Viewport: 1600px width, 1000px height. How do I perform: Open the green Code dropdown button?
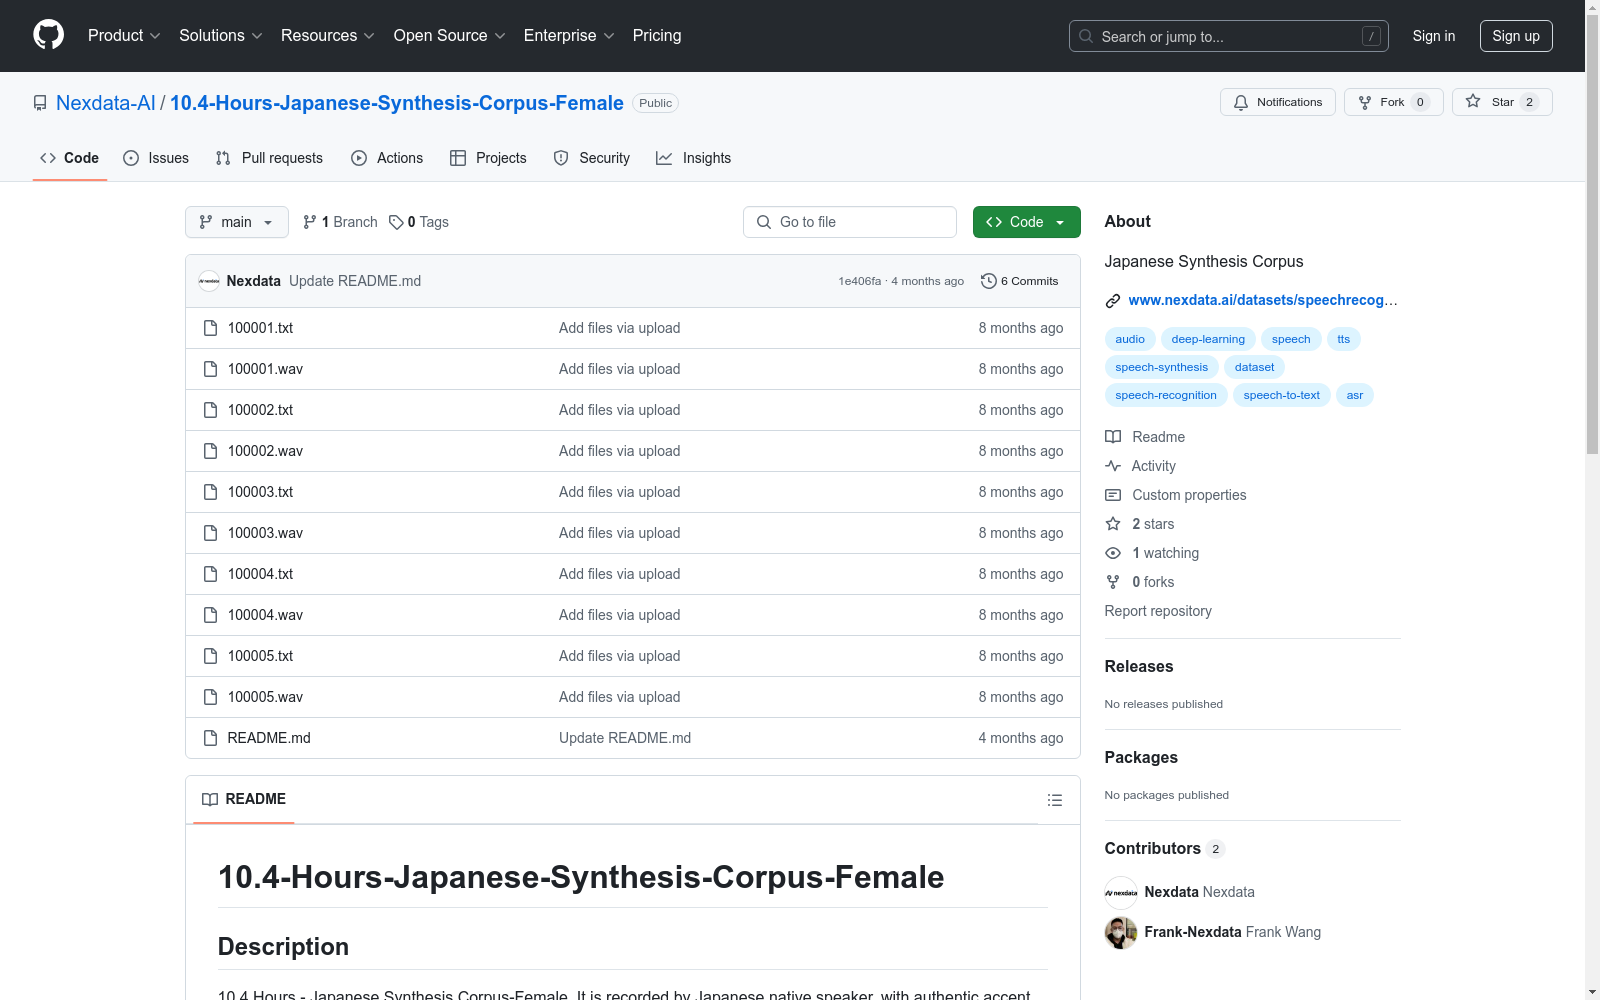1026,222
